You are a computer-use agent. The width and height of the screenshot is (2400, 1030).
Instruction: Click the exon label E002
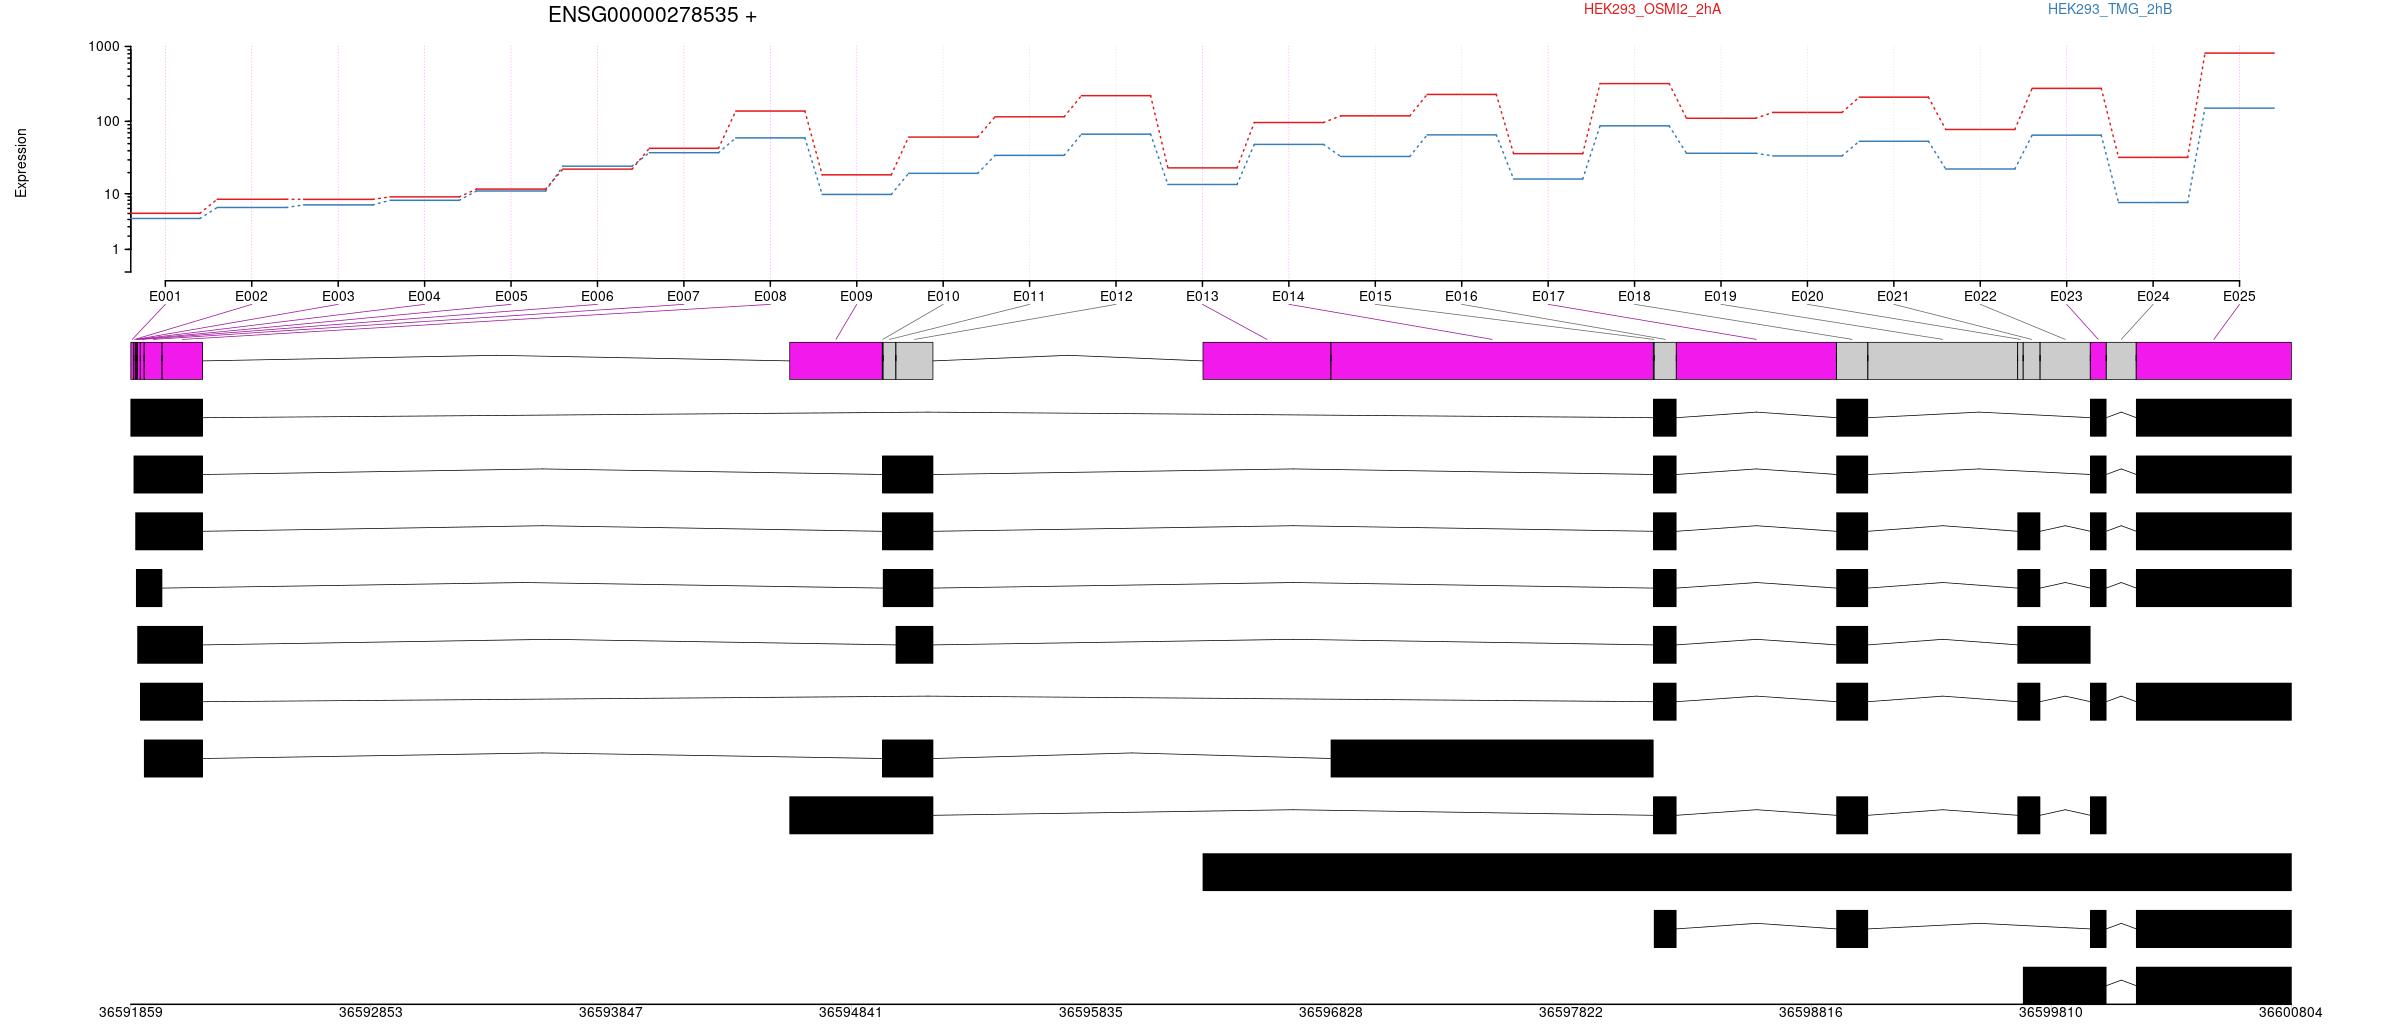(x=251, y=296)
